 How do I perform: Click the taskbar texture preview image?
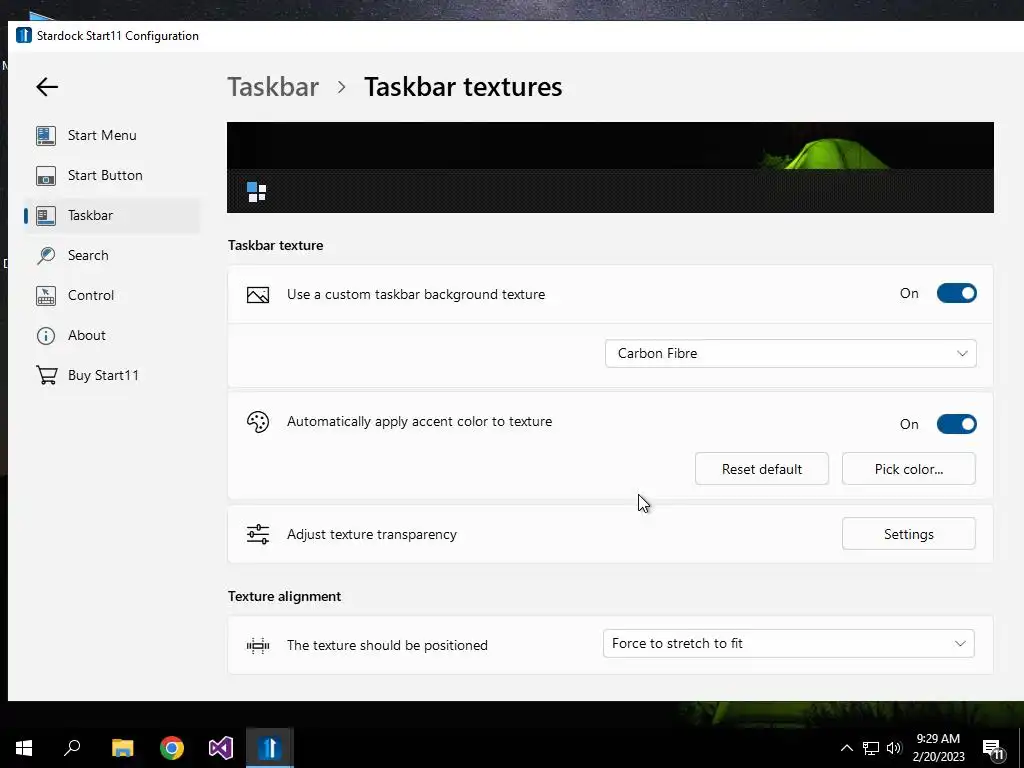point(610,167)
